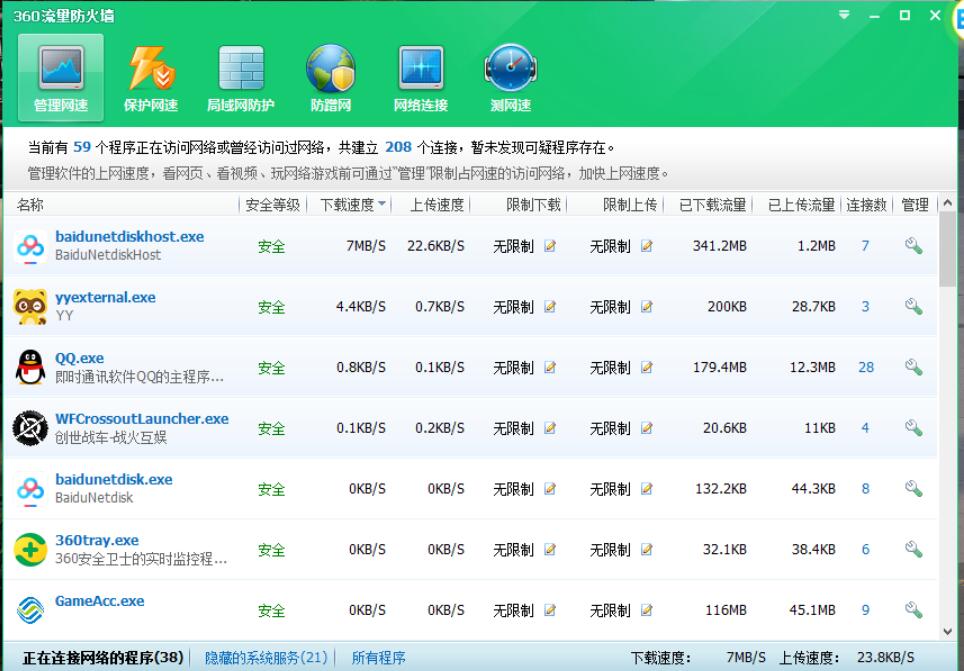Start 测网速 with the speedometer icon
This screenshot has width=964, height=671.
coord(509,66)
